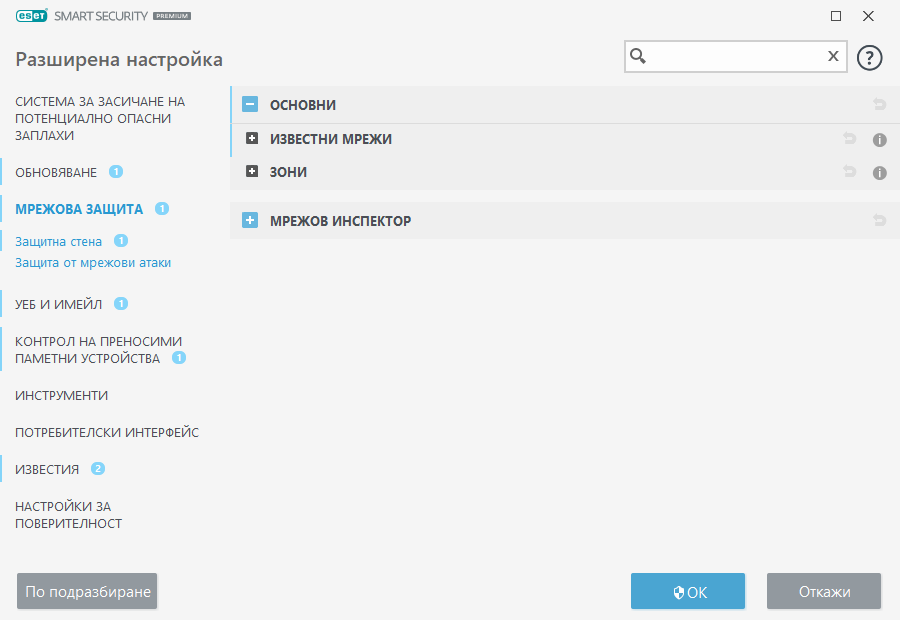
Task: Close the ESET settings window
Action: tap(868, 16)
